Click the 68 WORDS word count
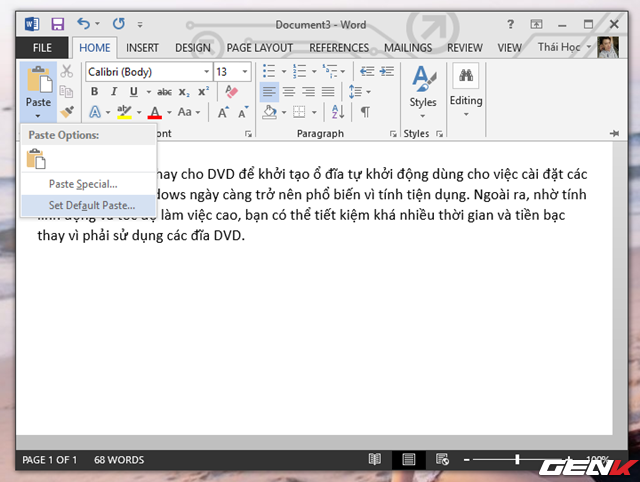The width and height of the screenshot is (640, 482). [x=119, y=460]
